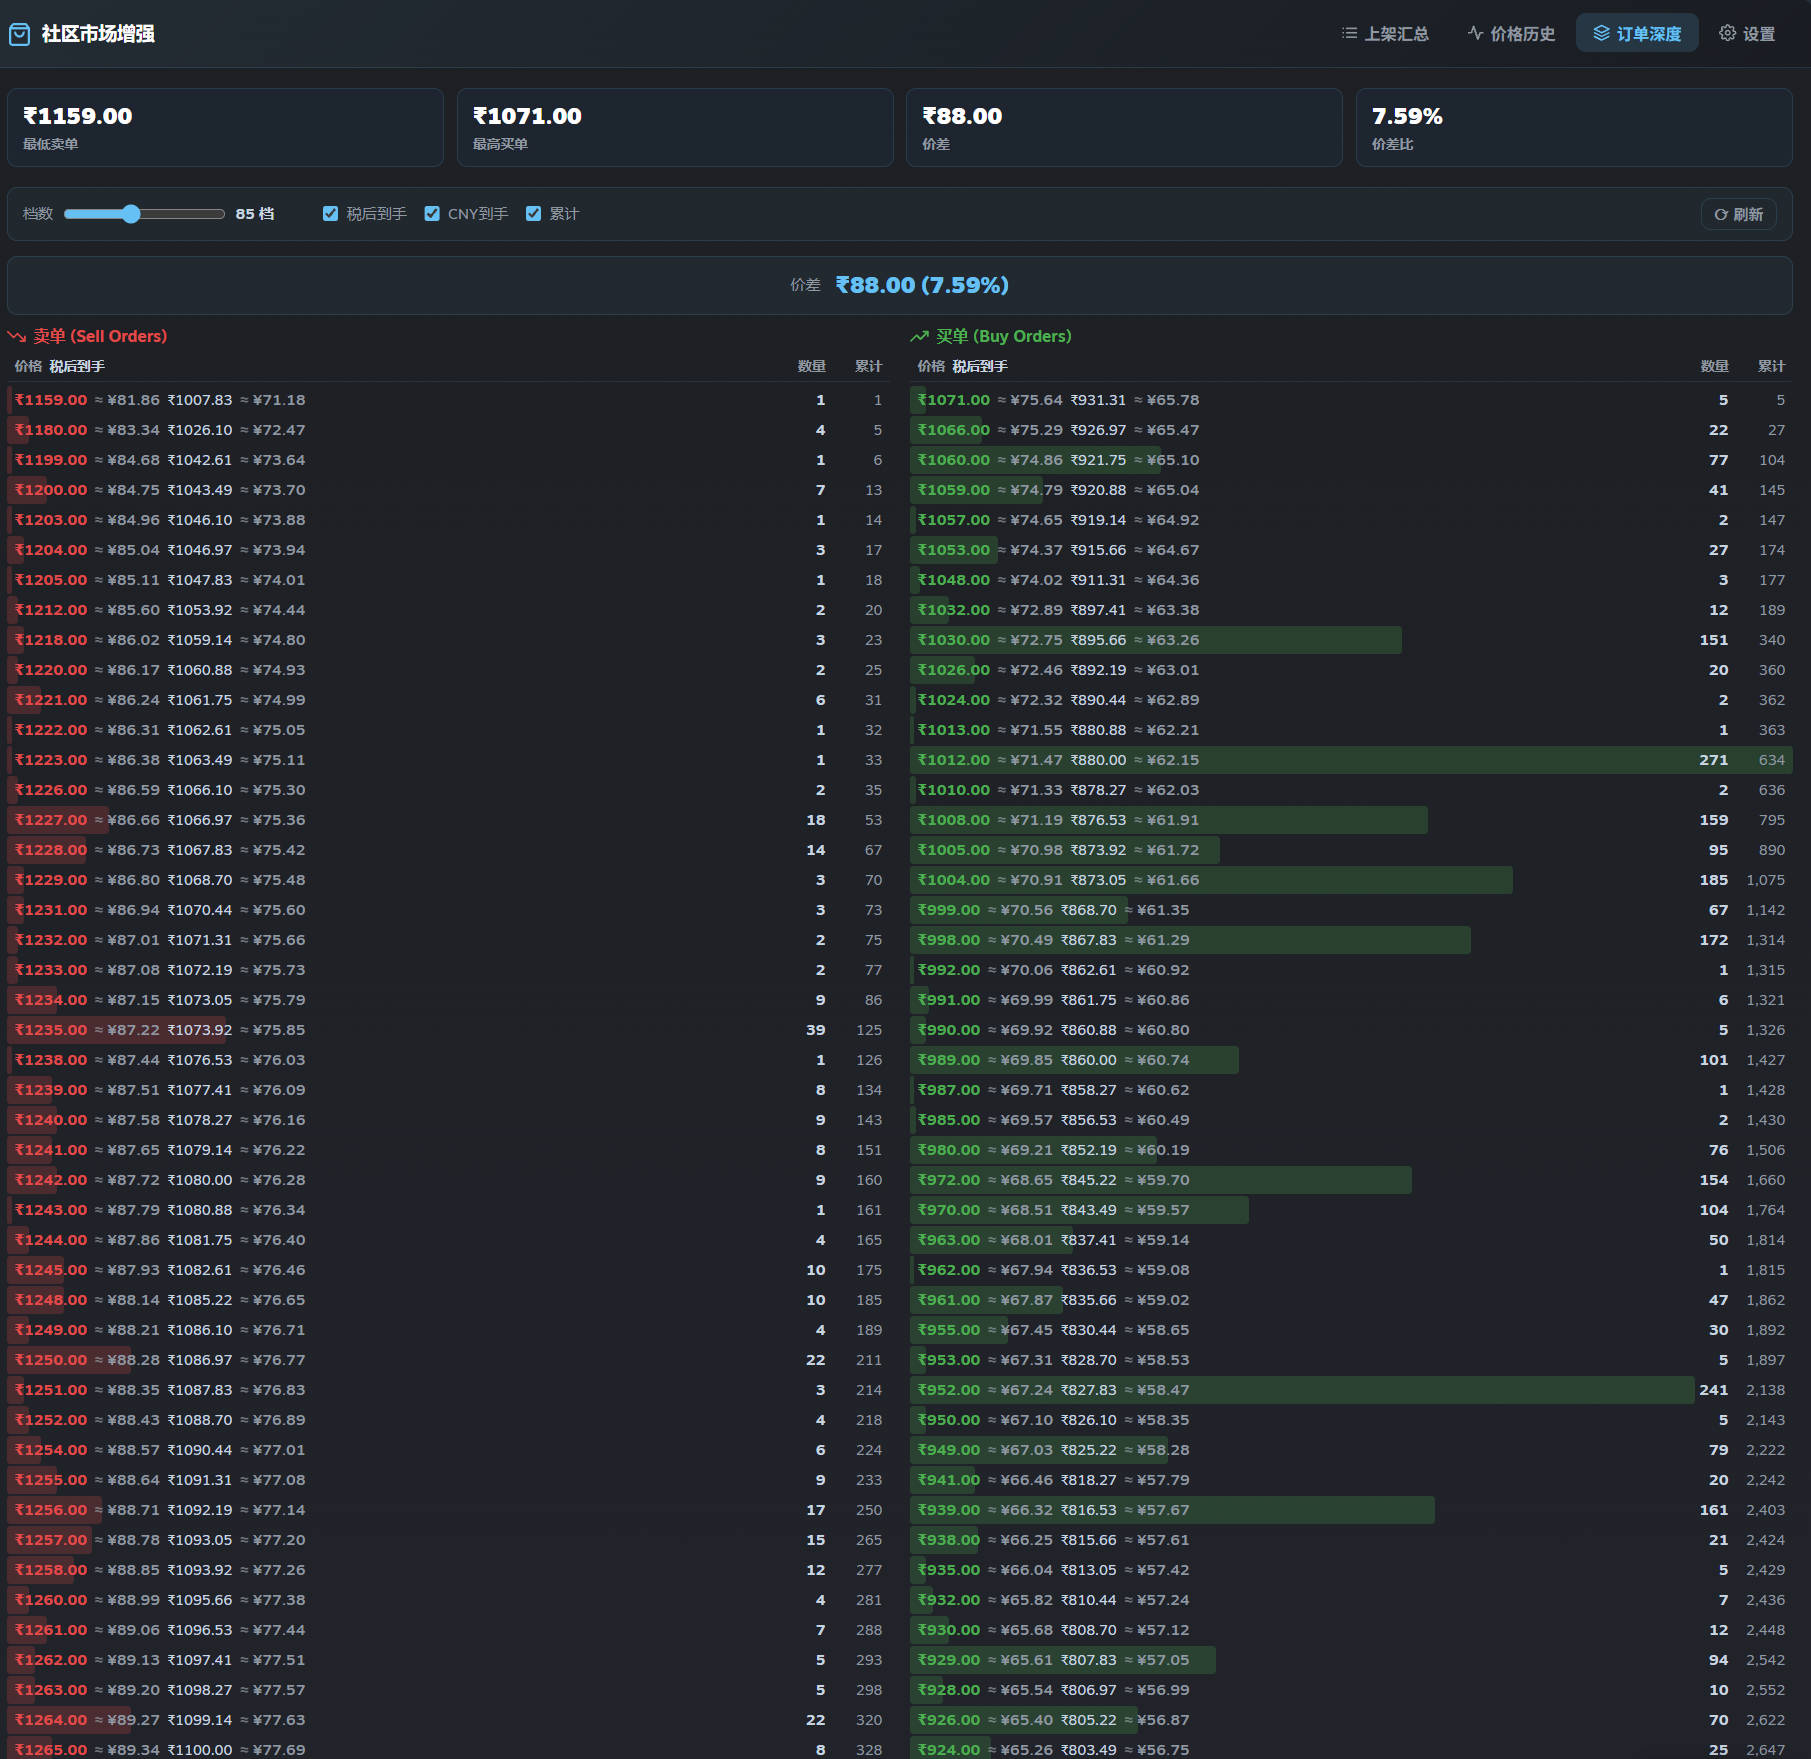Refresh the order book with 刷新
Screen dimensions: 1811x1759
click(x=1738, y=214)
